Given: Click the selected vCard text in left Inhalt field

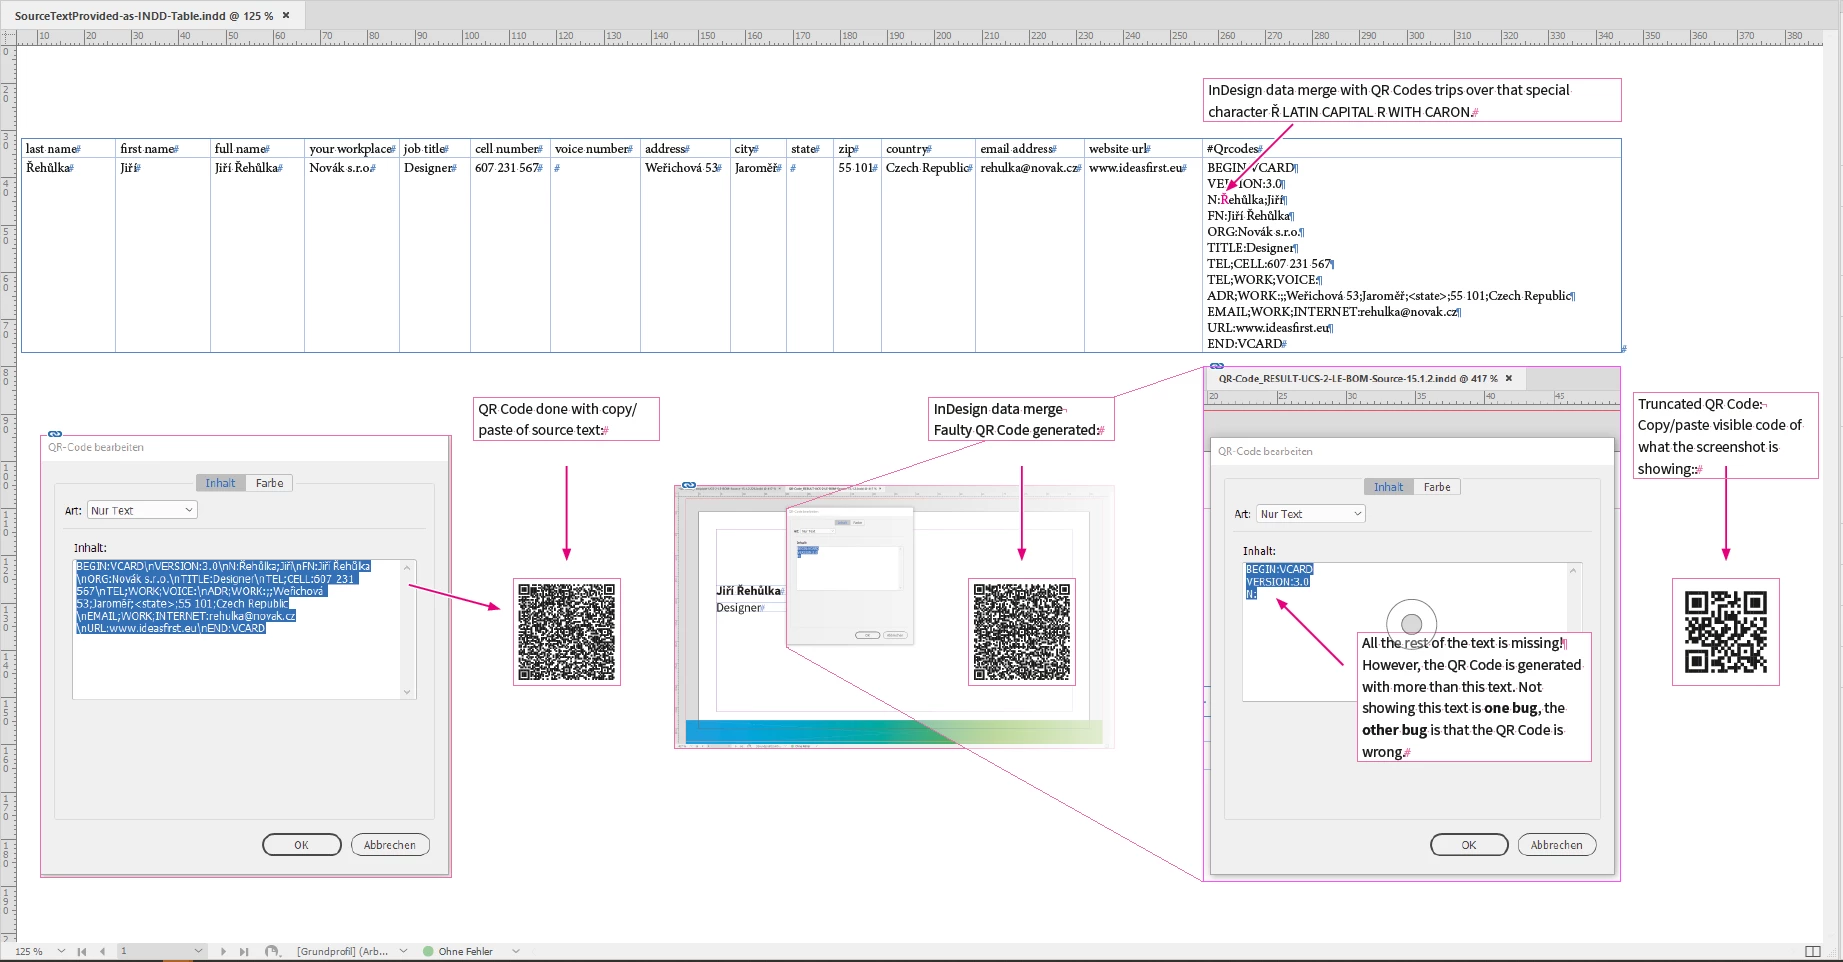Looking at the screenshot, I should click(223, 597).
